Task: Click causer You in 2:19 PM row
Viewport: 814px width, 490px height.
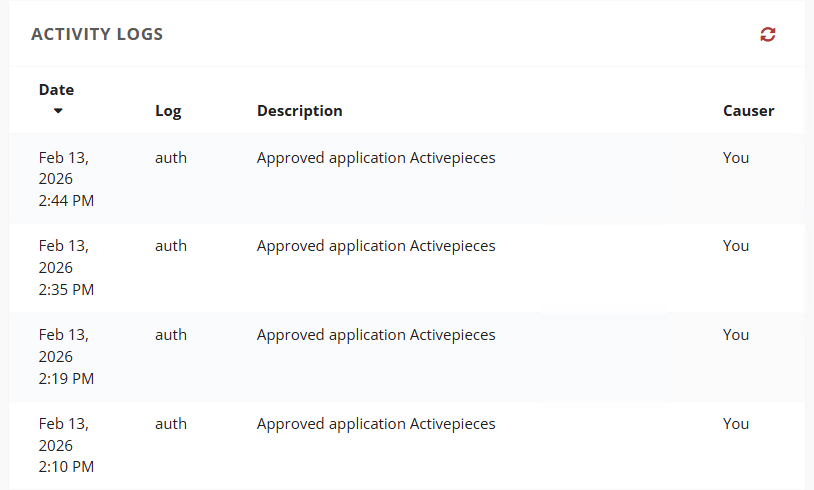Action: [736, 335]
